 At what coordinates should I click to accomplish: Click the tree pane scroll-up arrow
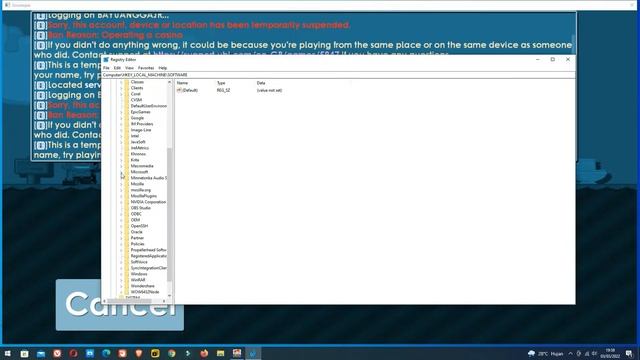point(169,82)
